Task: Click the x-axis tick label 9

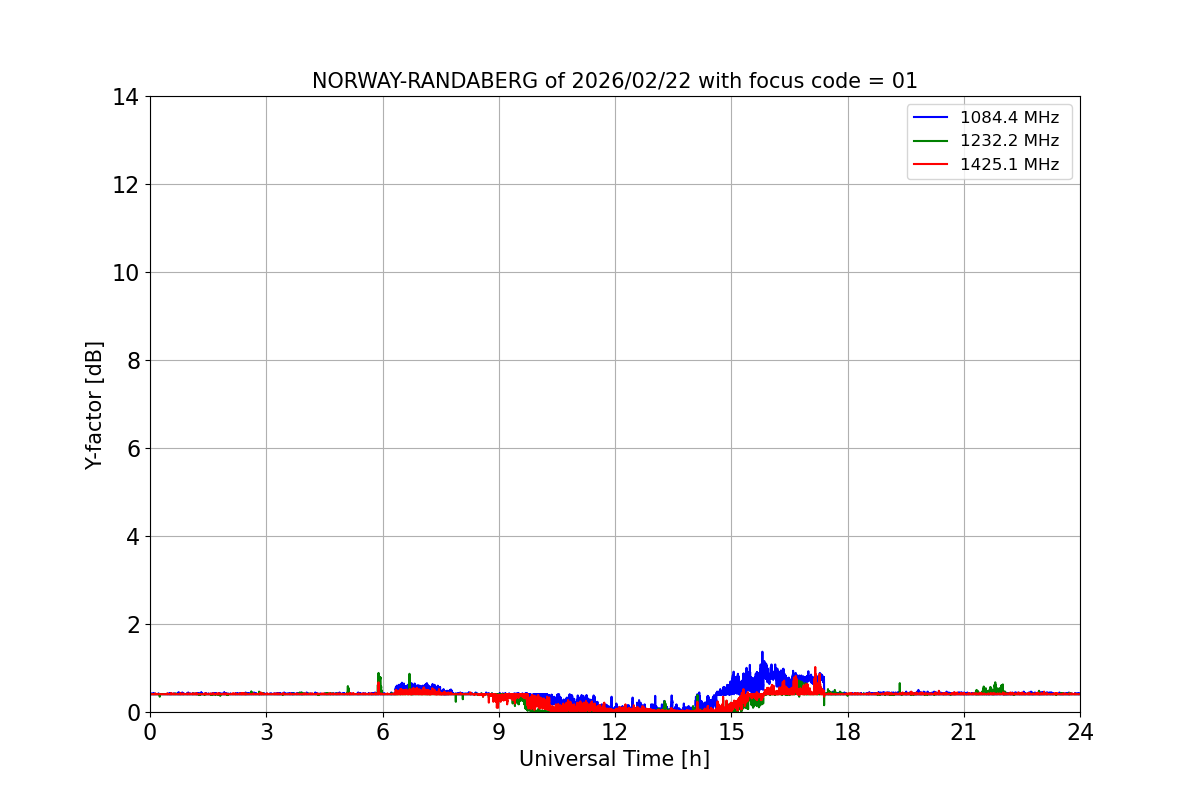Action: click(499, 732)
